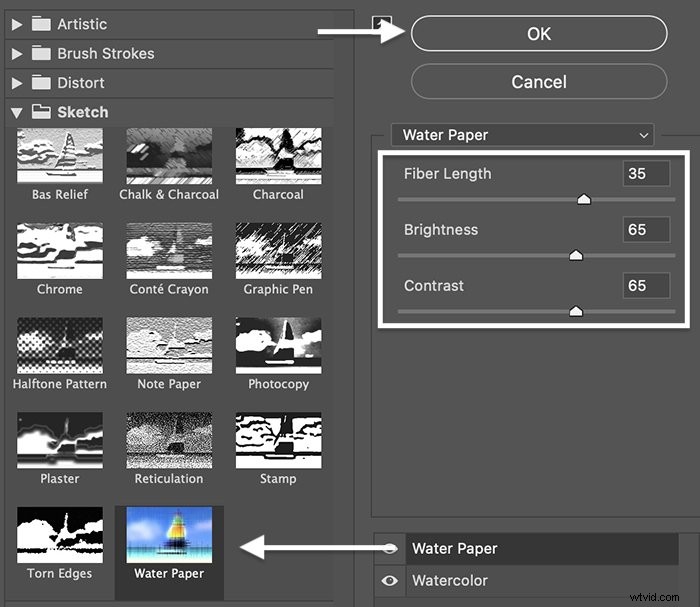Screen dimensions: 700x607
Task: Expand the Brush Strokes folder
Action: [x=17, y=54]
